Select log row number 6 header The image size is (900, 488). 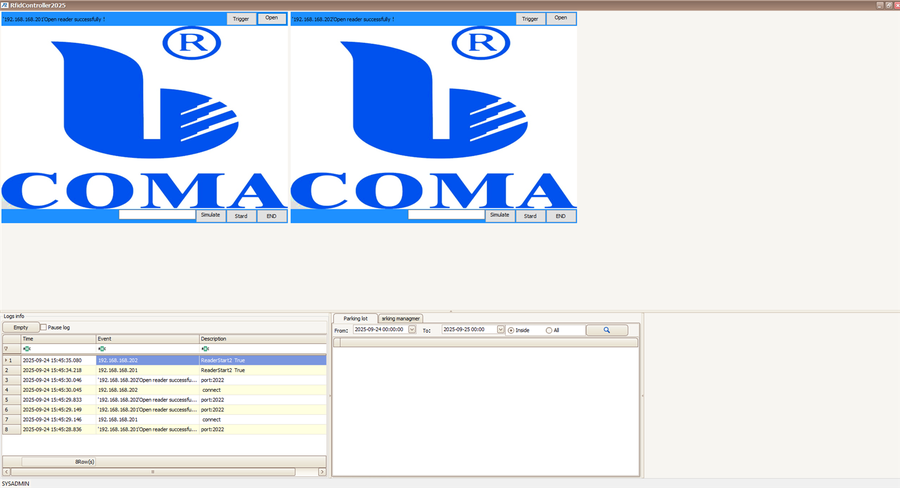(x=11, y=410)
